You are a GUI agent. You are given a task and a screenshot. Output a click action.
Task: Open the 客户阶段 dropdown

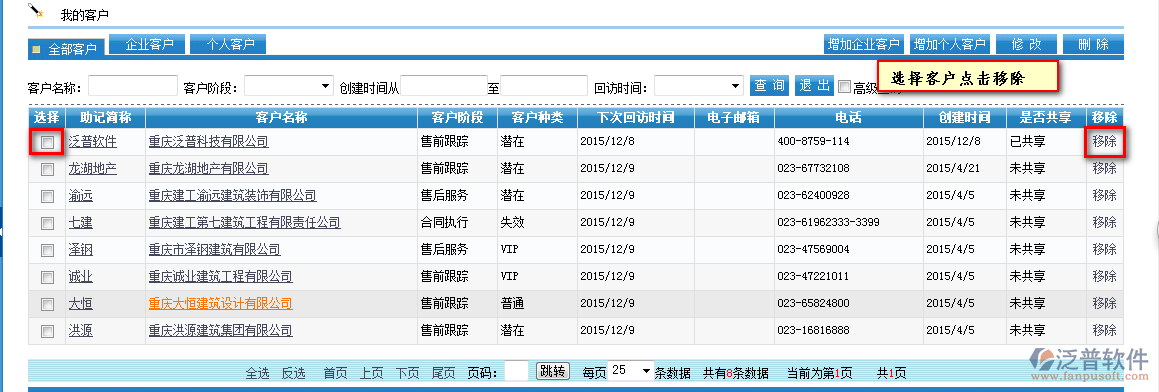click(289, 86)
